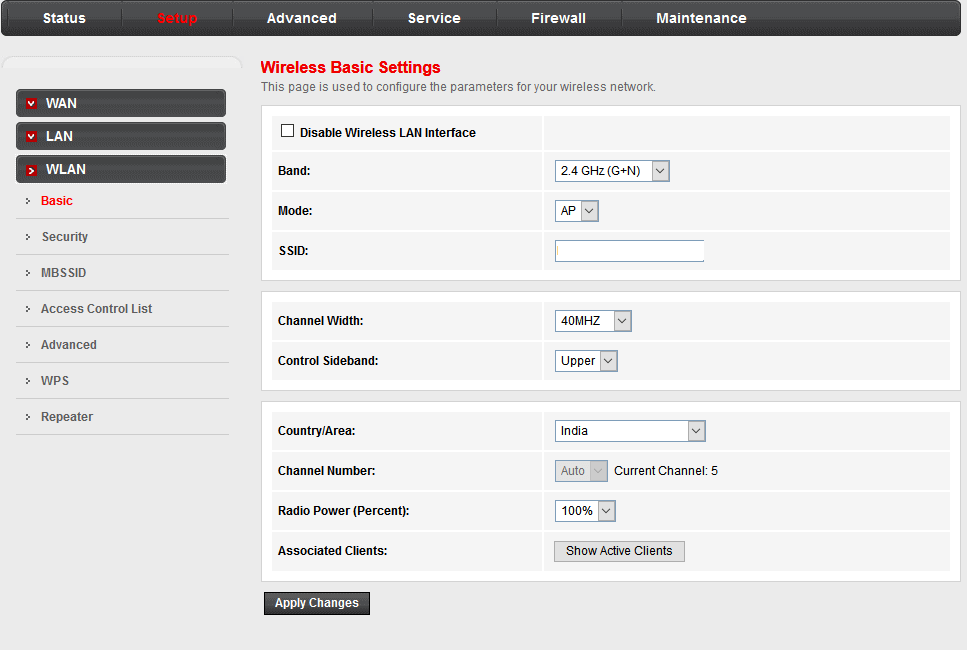Click the red arrow icon beside WAN
The height and width of the screenshot is (650, 967).
pos(32,104)
